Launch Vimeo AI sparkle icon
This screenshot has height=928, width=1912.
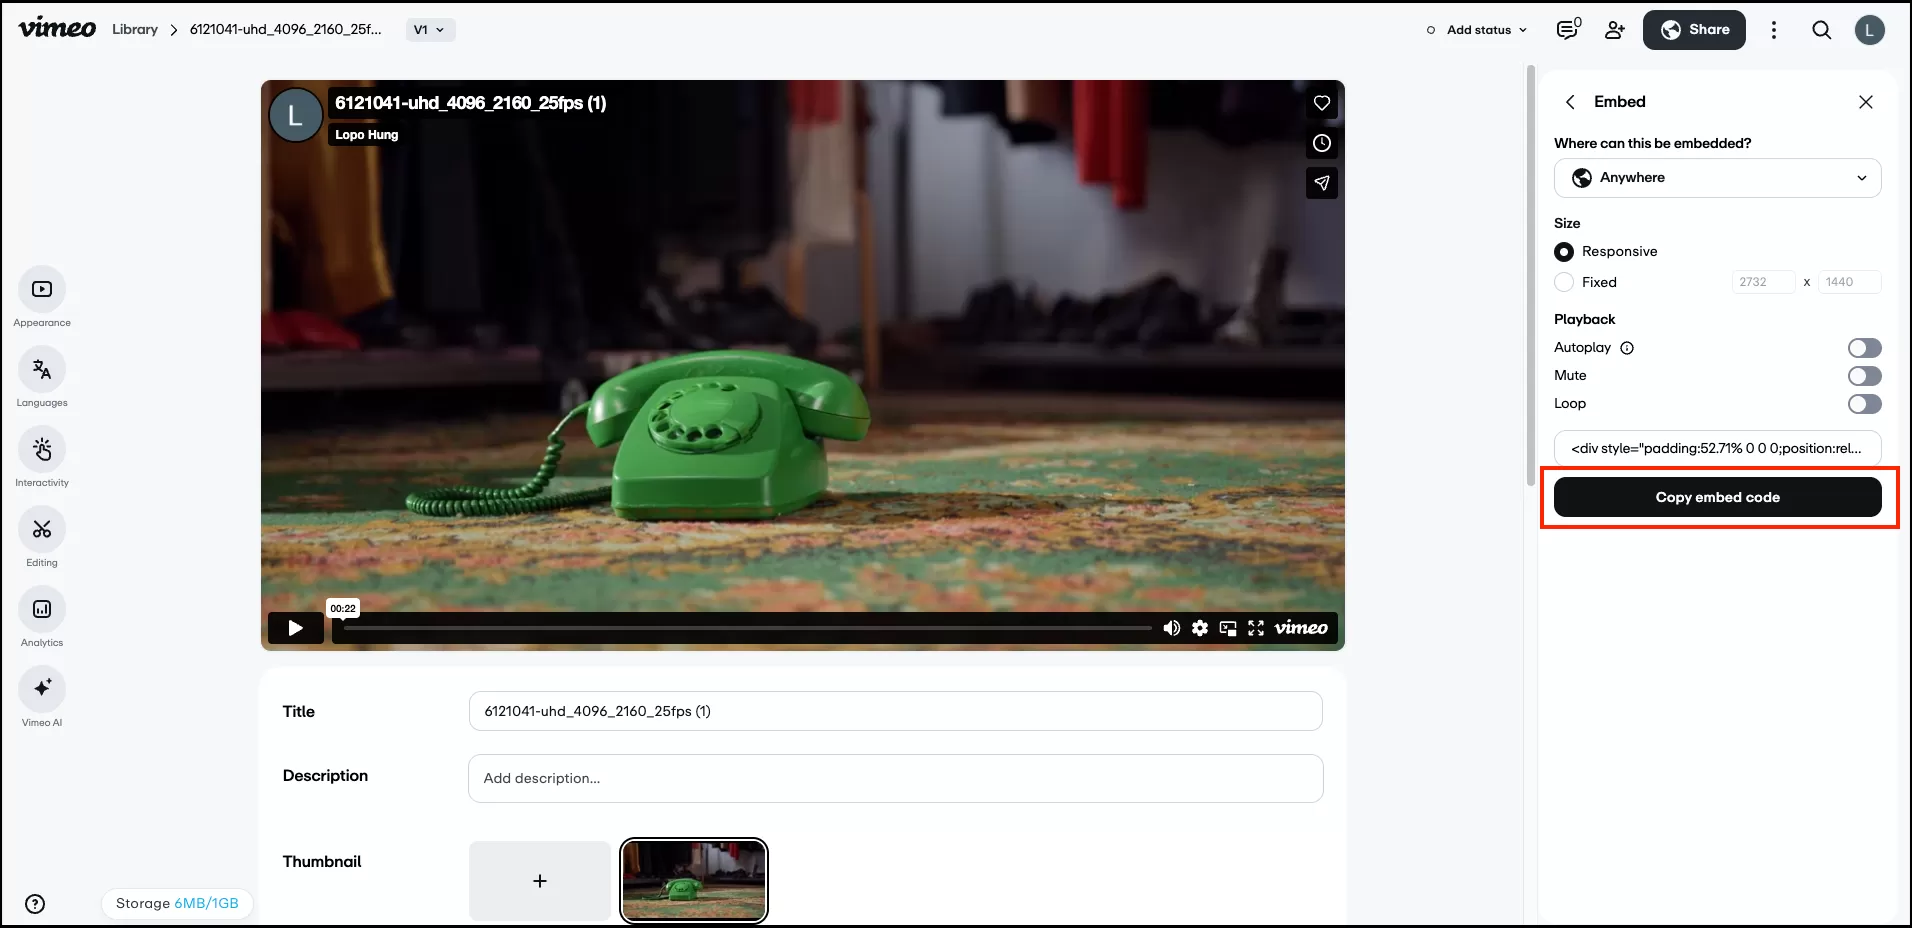(42, 689)
